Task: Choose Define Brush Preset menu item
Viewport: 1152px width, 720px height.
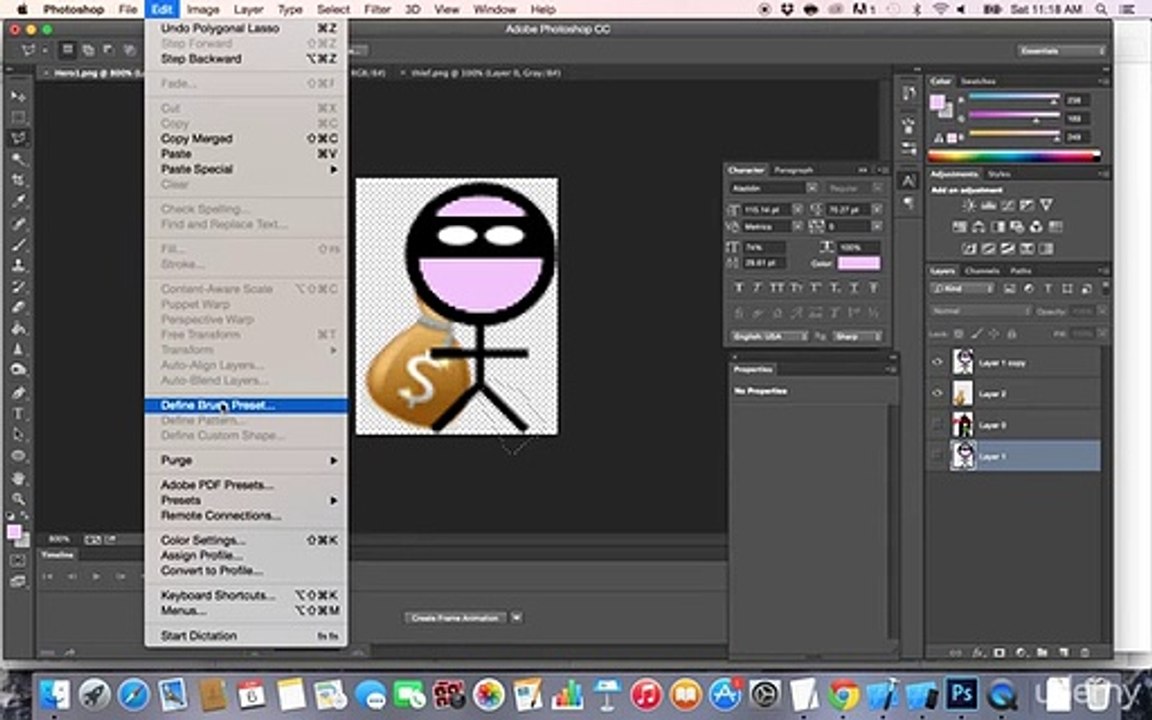Action: 246,405
